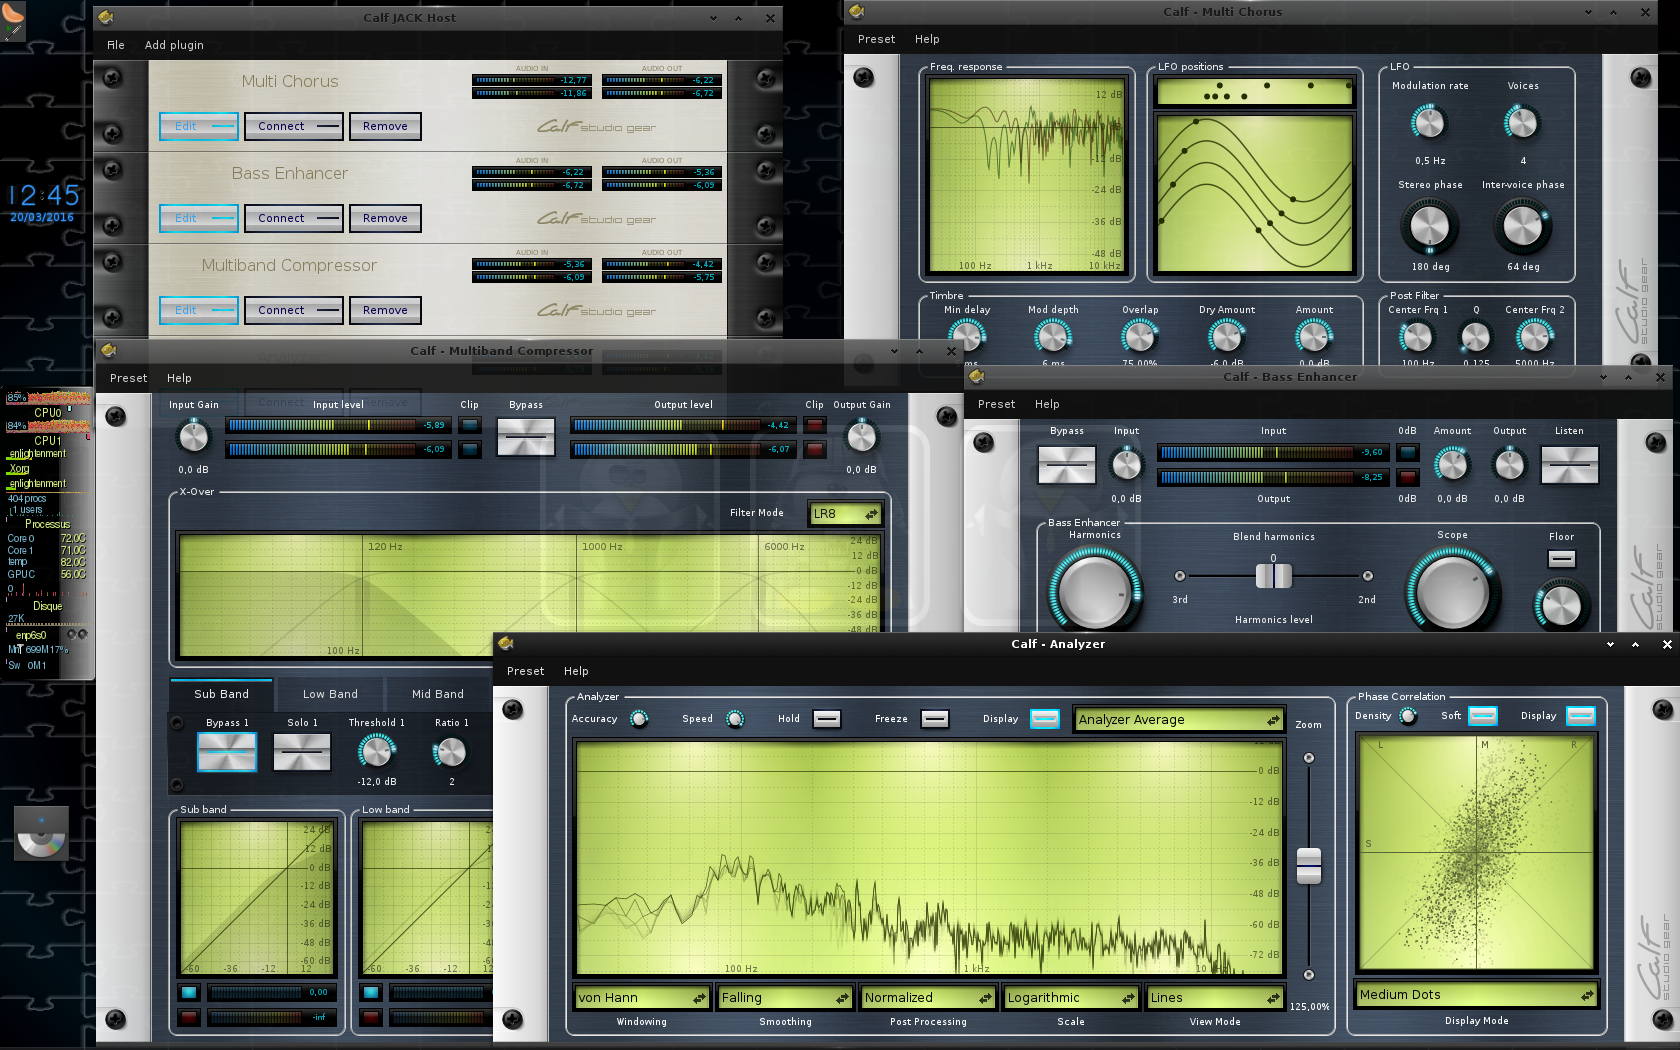The image size is (1680, 1050).
Task: Click the Calf Multi Chorus window icon
Action: (x=856, y=11)
